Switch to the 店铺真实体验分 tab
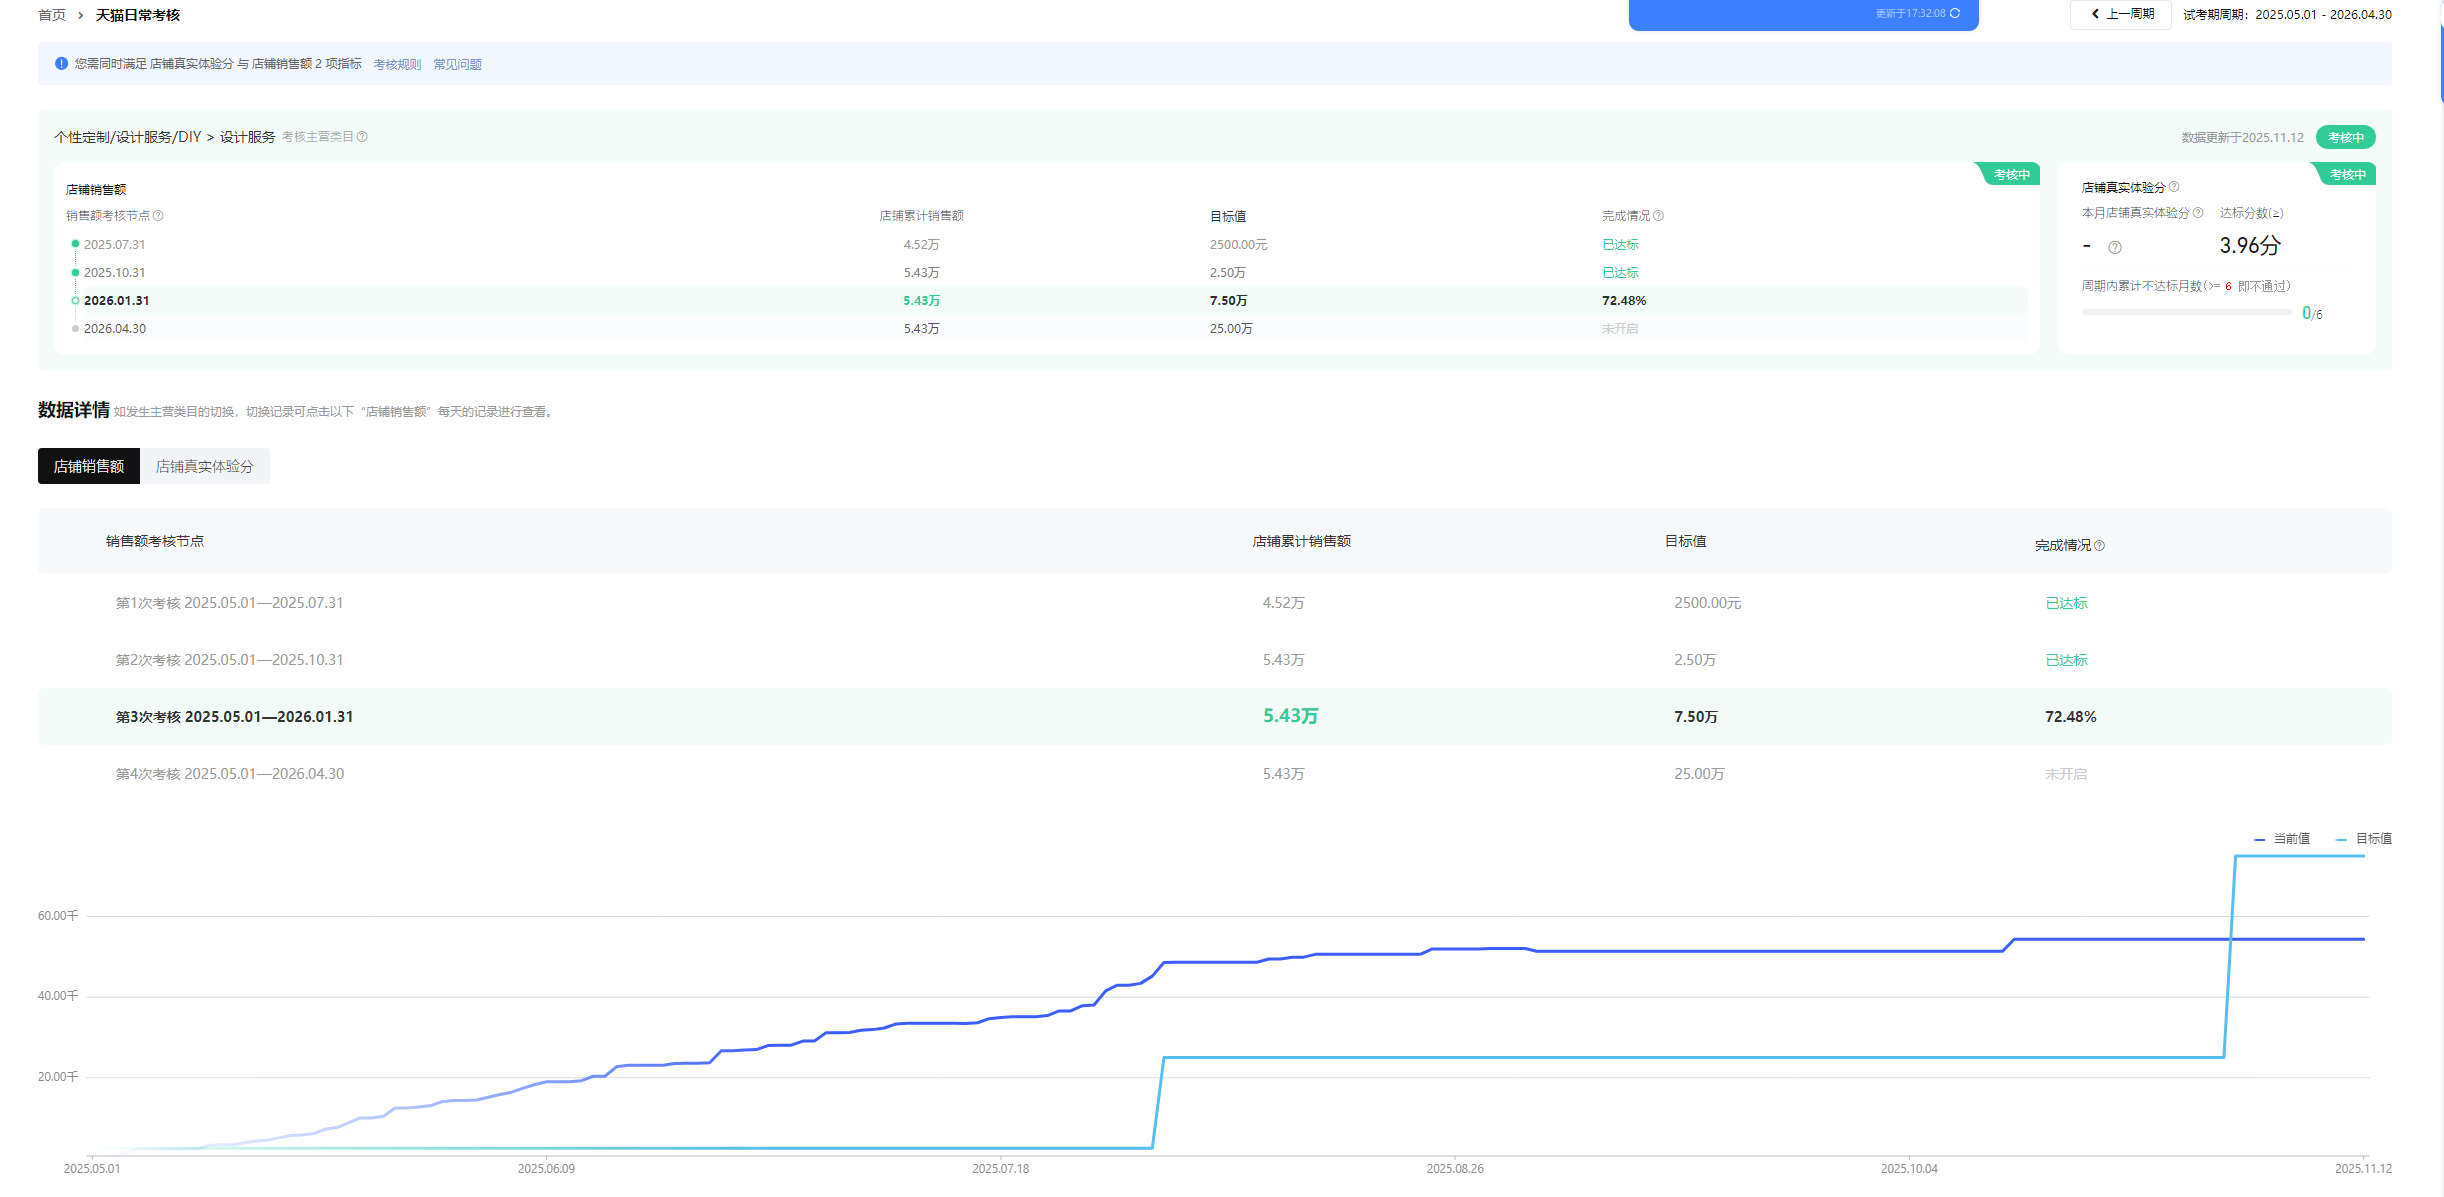Screen dimensions: 2444x1197 click(204, 466)
